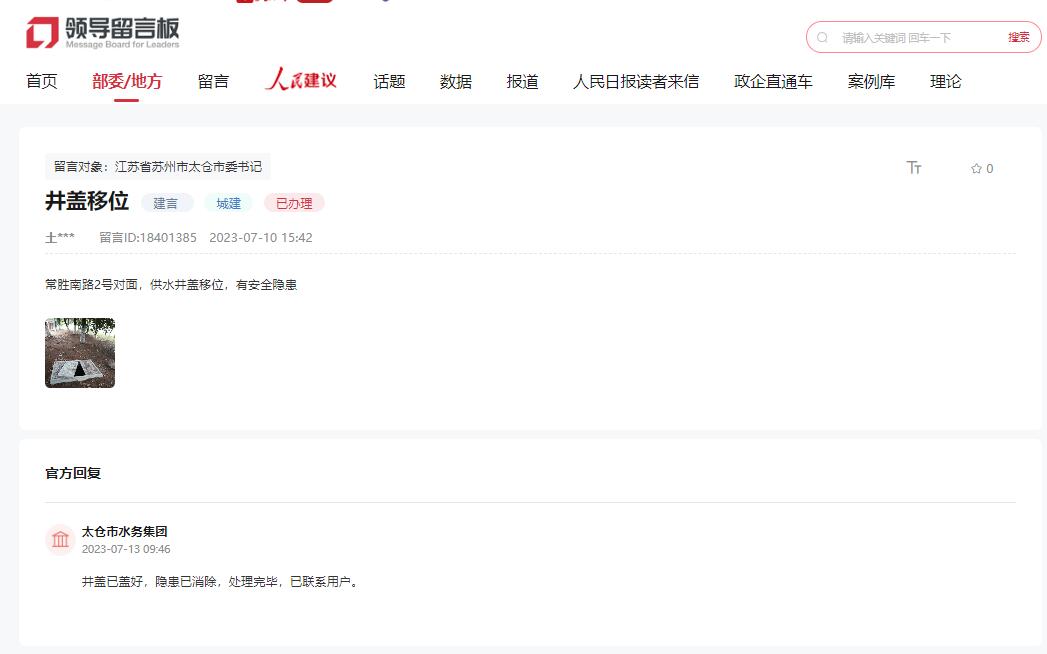Click the 建言 category tag
Viewport: 1047px width, 654px height.
pyautogui.click(x=166, y=203)
